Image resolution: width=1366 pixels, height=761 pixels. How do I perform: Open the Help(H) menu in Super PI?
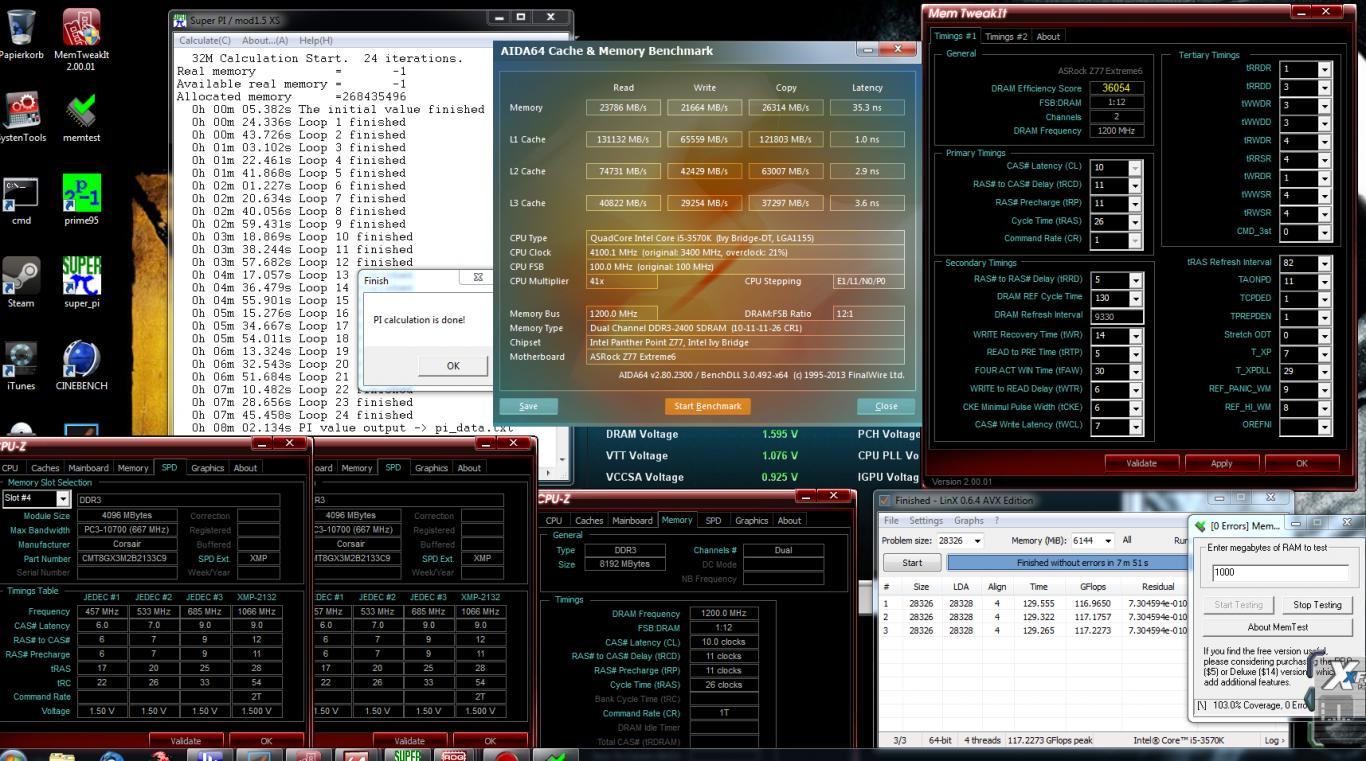(x=316, y=40)
